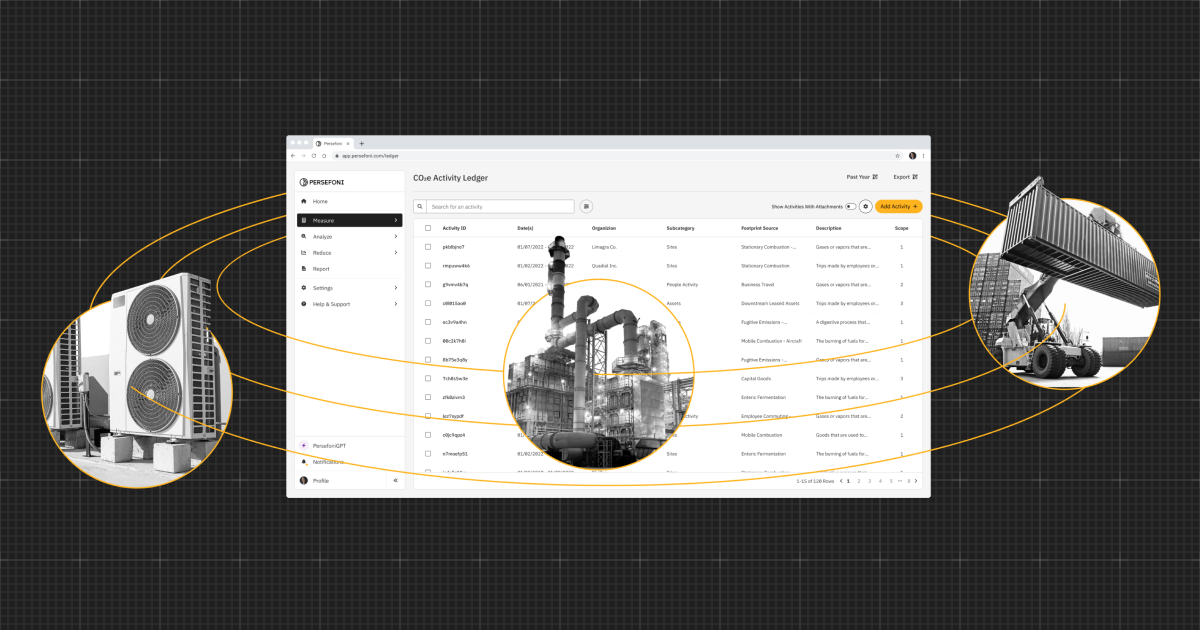Check the select-all checkbox in table header
The image size is (1200, 630).
[x=428, y=228]
